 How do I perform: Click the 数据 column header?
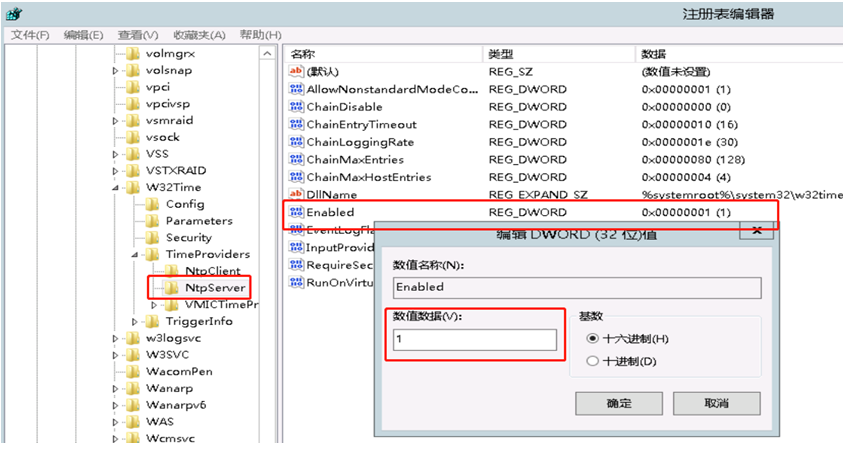tap(739, 54)
